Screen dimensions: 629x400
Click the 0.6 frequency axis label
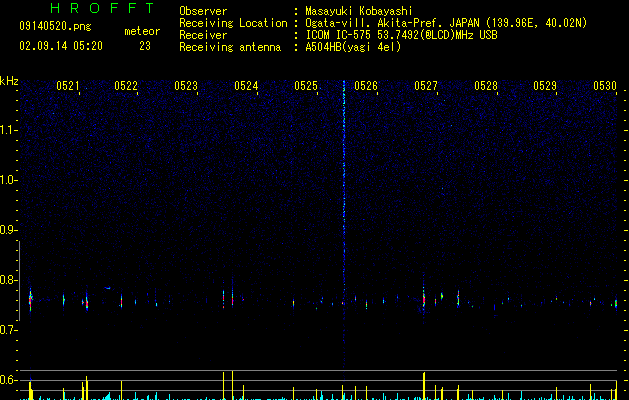(8, 380)
